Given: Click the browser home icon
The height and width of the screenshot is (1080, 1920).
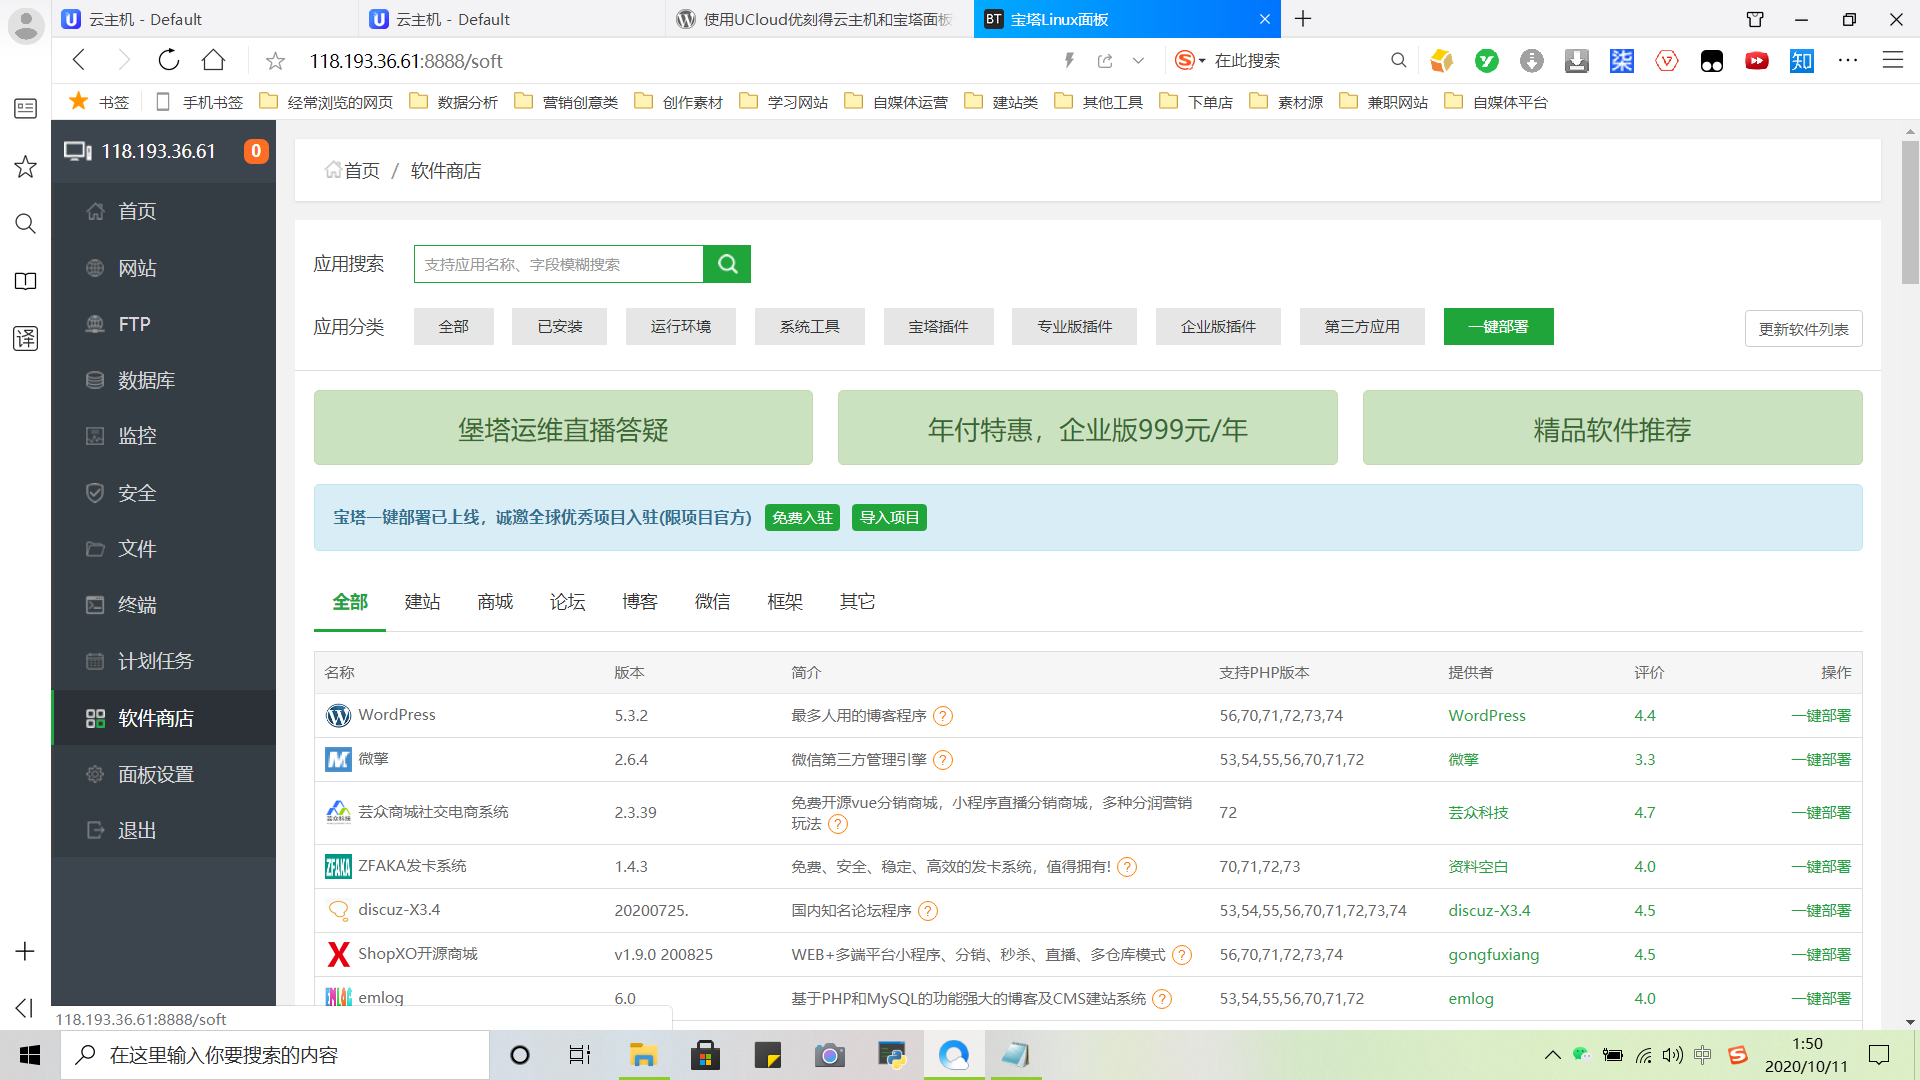Looking at the screenshot, I should click(213, 61).
